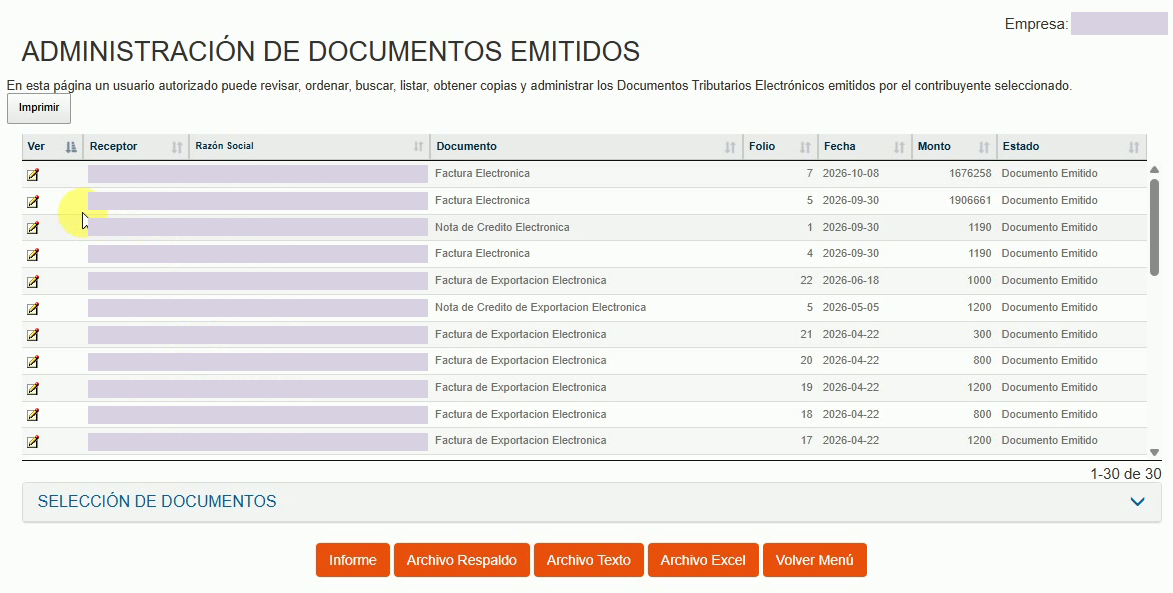
Task: Click the date 2026-06-18
Action: click(851, 280)
